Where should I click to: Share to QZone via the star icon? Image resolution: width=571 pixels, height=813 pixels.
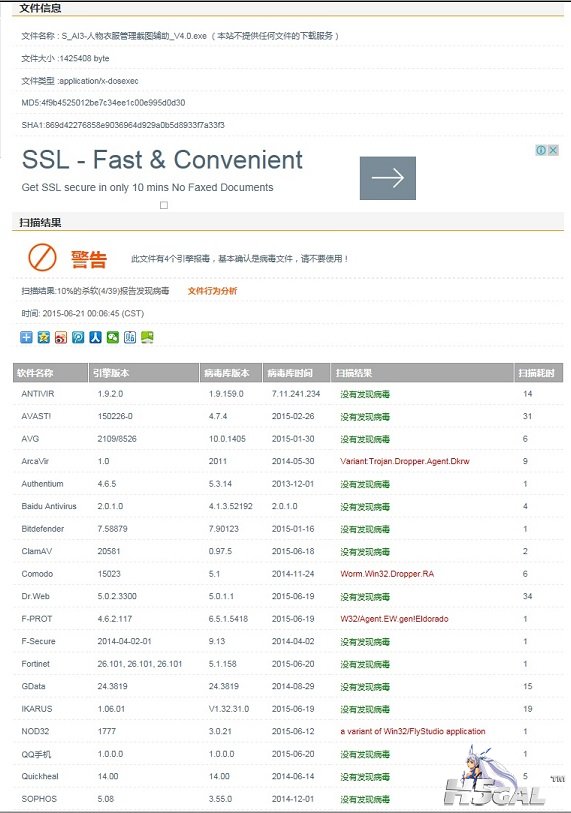[44, 338]
